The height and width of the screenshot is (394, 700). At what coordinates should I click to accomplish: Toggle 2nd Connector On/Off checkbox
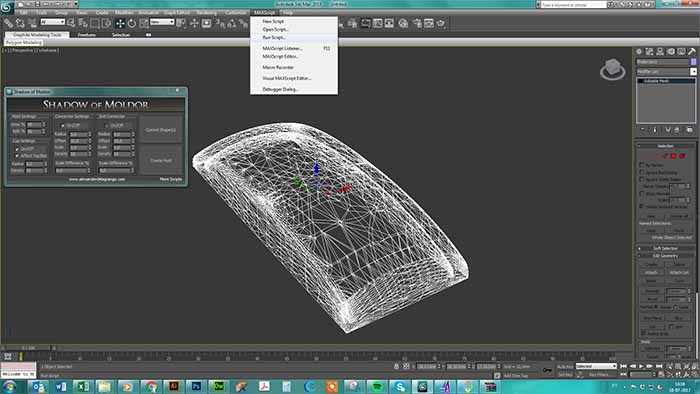pos(106,125)
